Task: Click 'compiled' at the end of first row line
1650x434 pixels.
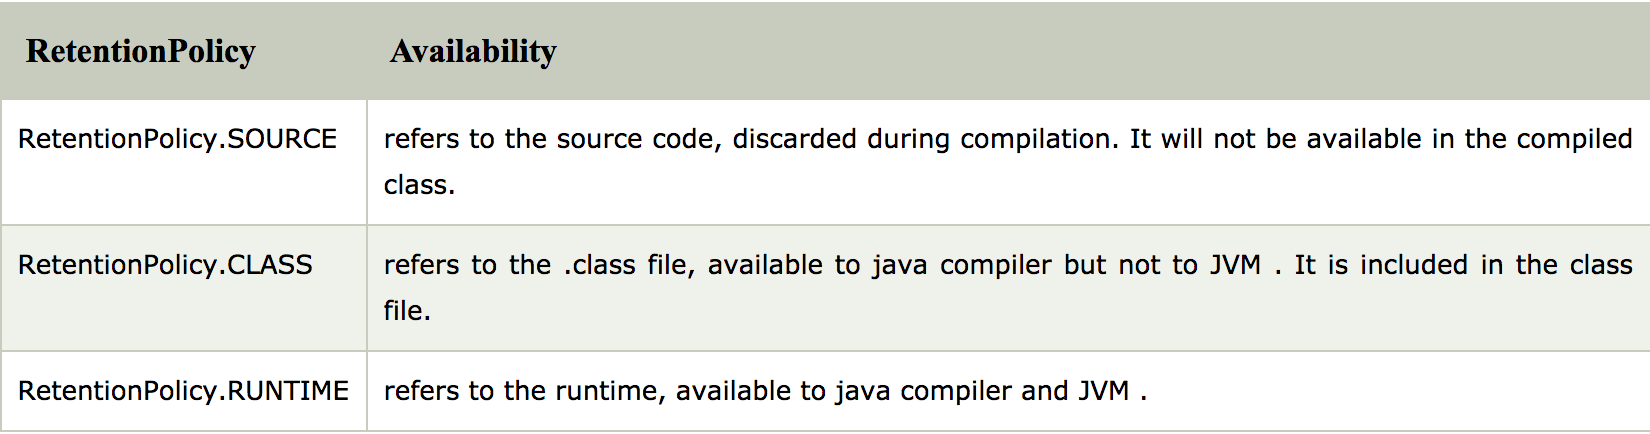Action: tap(1575, 139)
